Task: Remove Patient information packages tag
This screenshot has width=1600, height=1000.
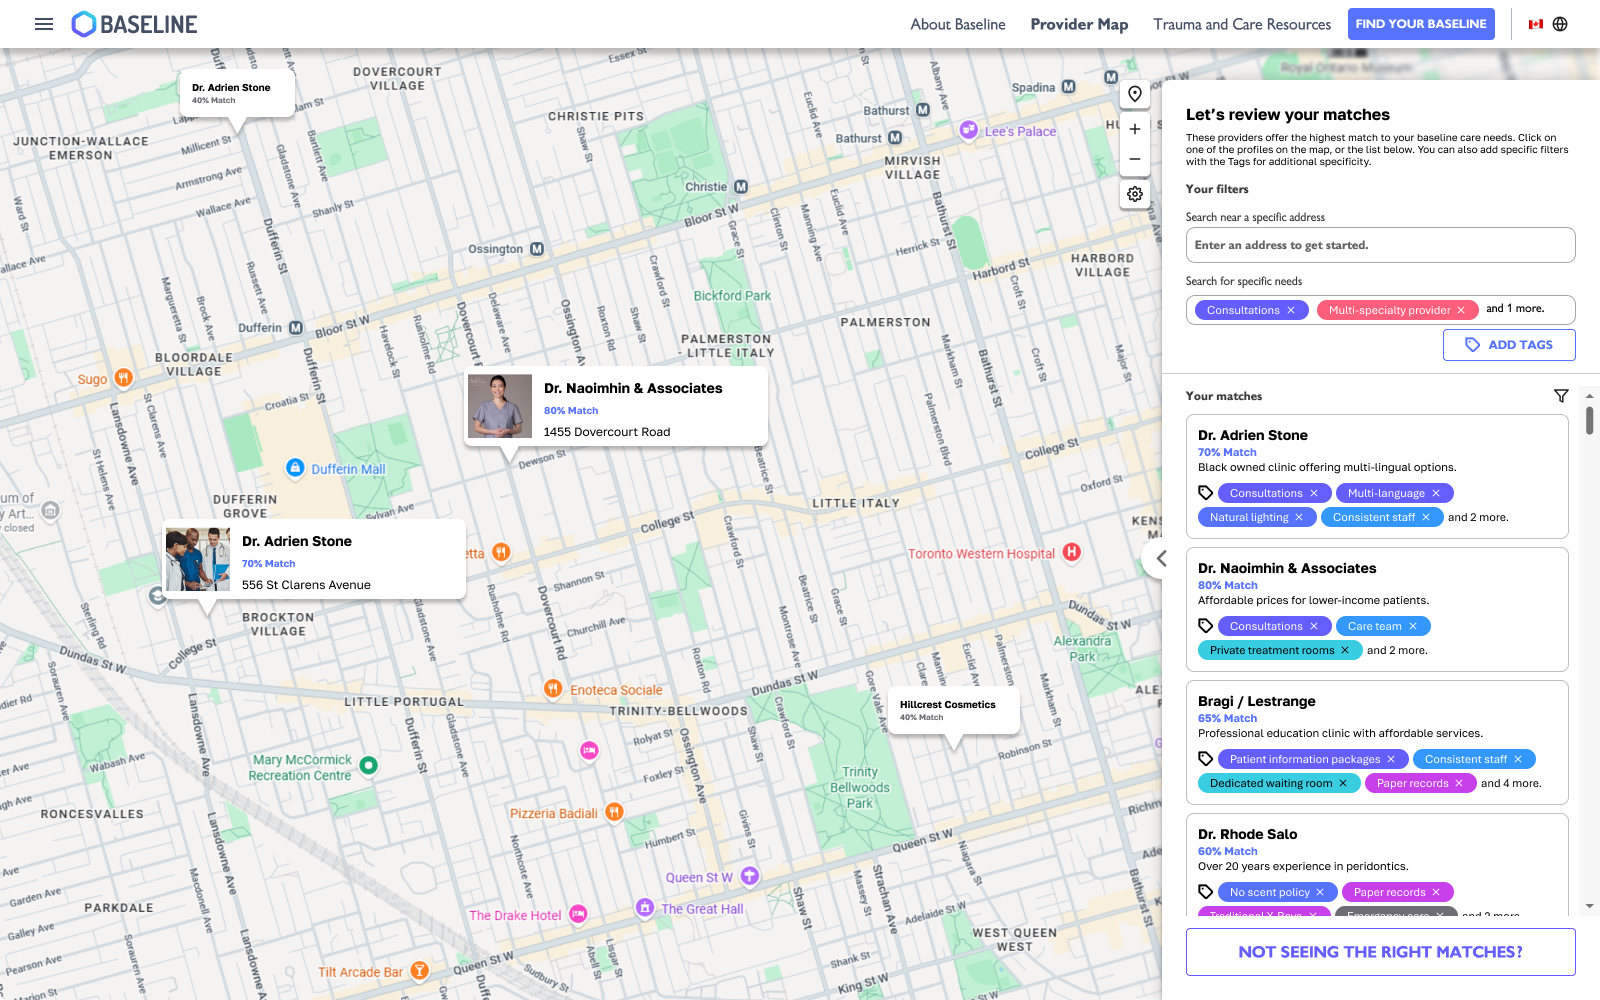Action: [x=1391, y=759]
